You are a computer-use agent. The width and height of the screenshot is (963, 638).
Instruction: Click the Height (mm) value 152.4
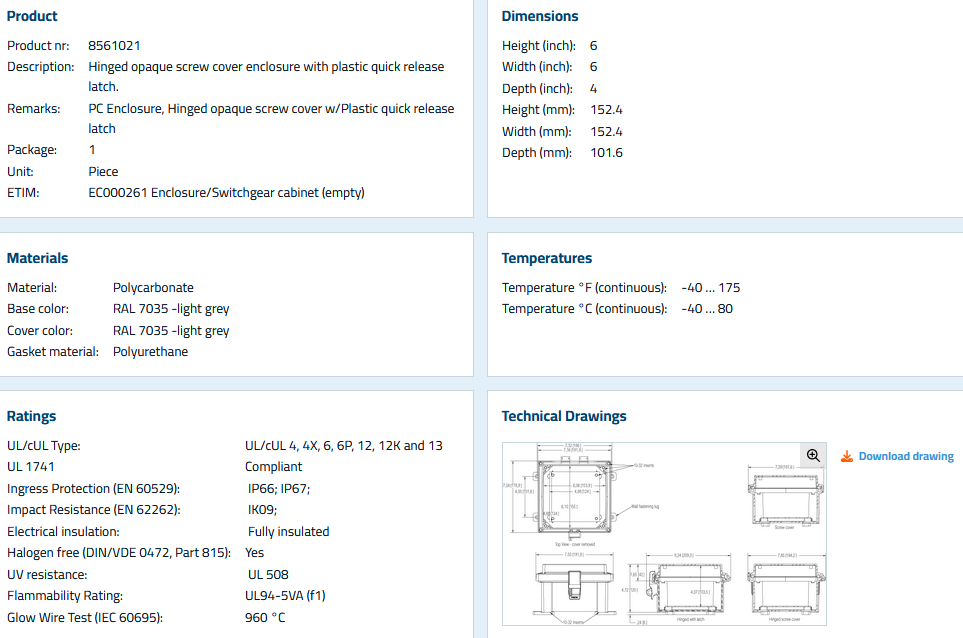(x=606, y=110)
